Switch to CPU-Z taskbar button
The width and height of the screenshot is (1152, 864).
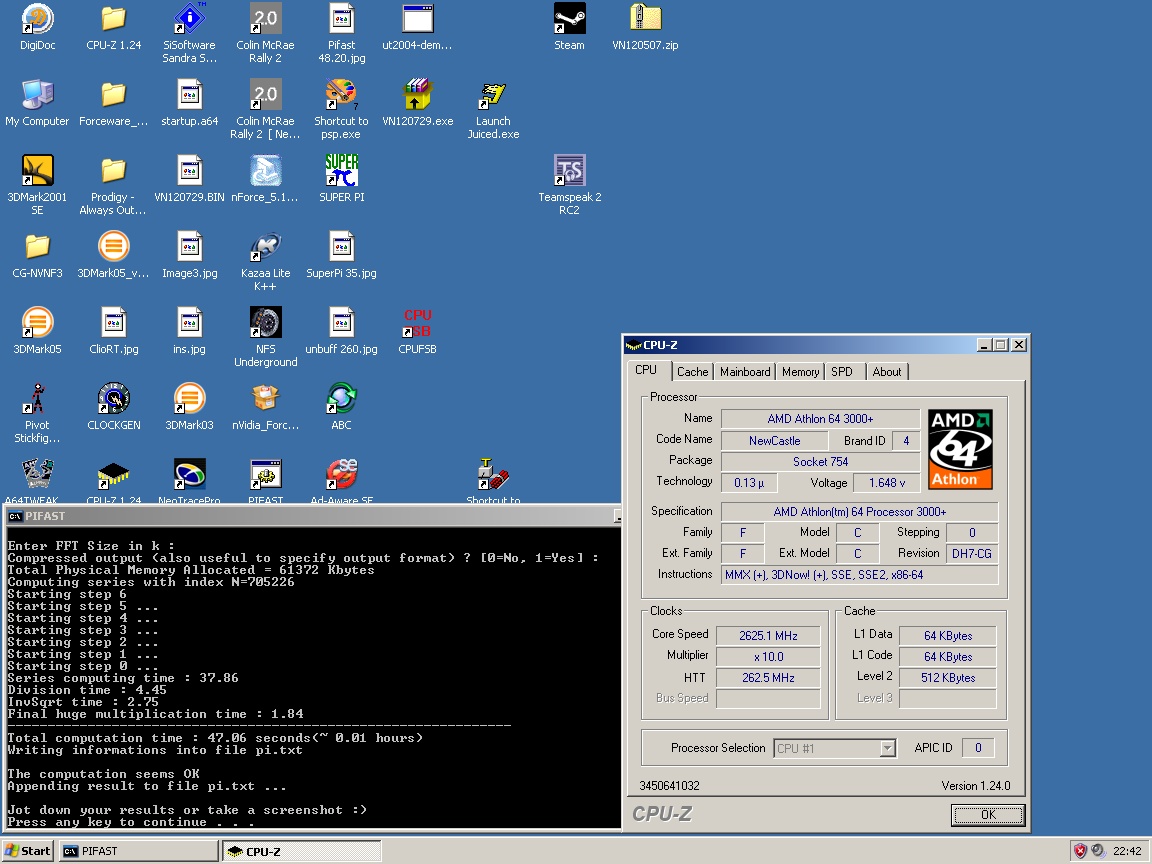point(301,851)
